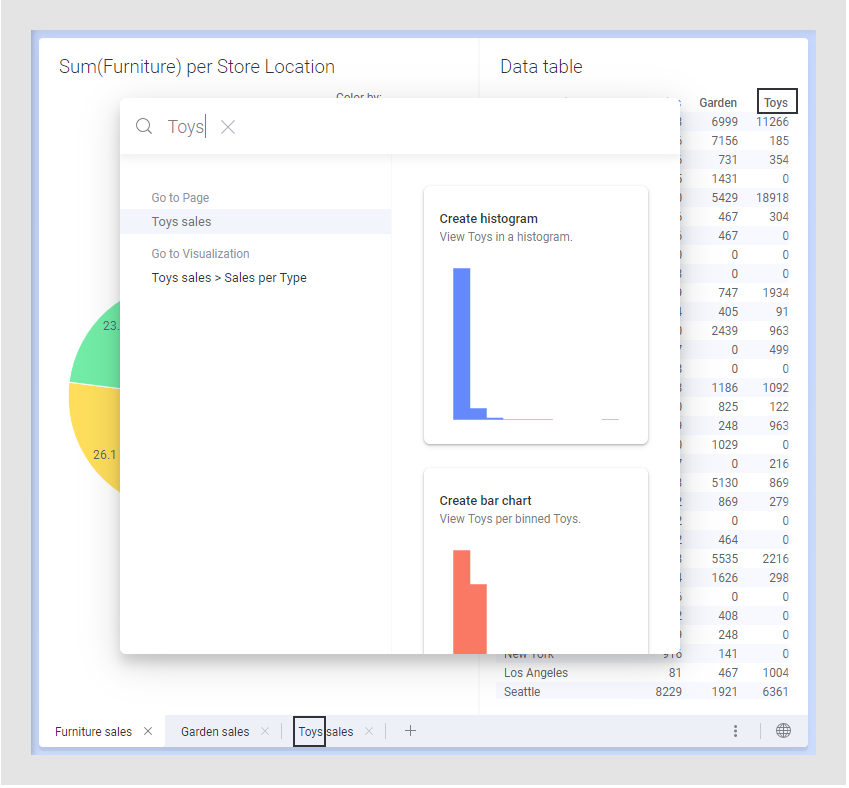Screen dimensions: 849x788
Task: Add a new page with plus icon
Action: coord(410,731)
